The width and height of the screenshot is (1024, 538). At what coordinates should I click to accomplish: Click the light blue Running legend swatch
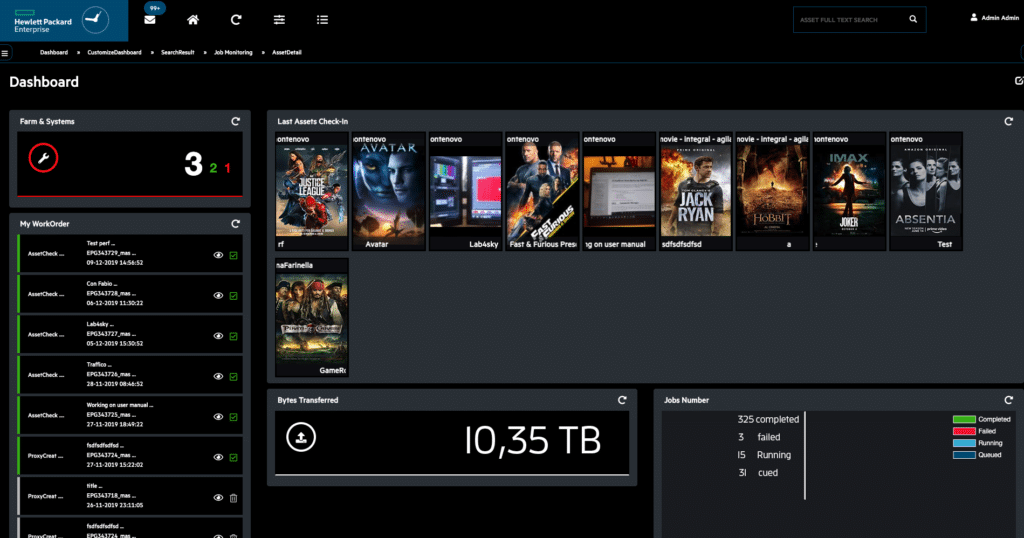(964, 443)
